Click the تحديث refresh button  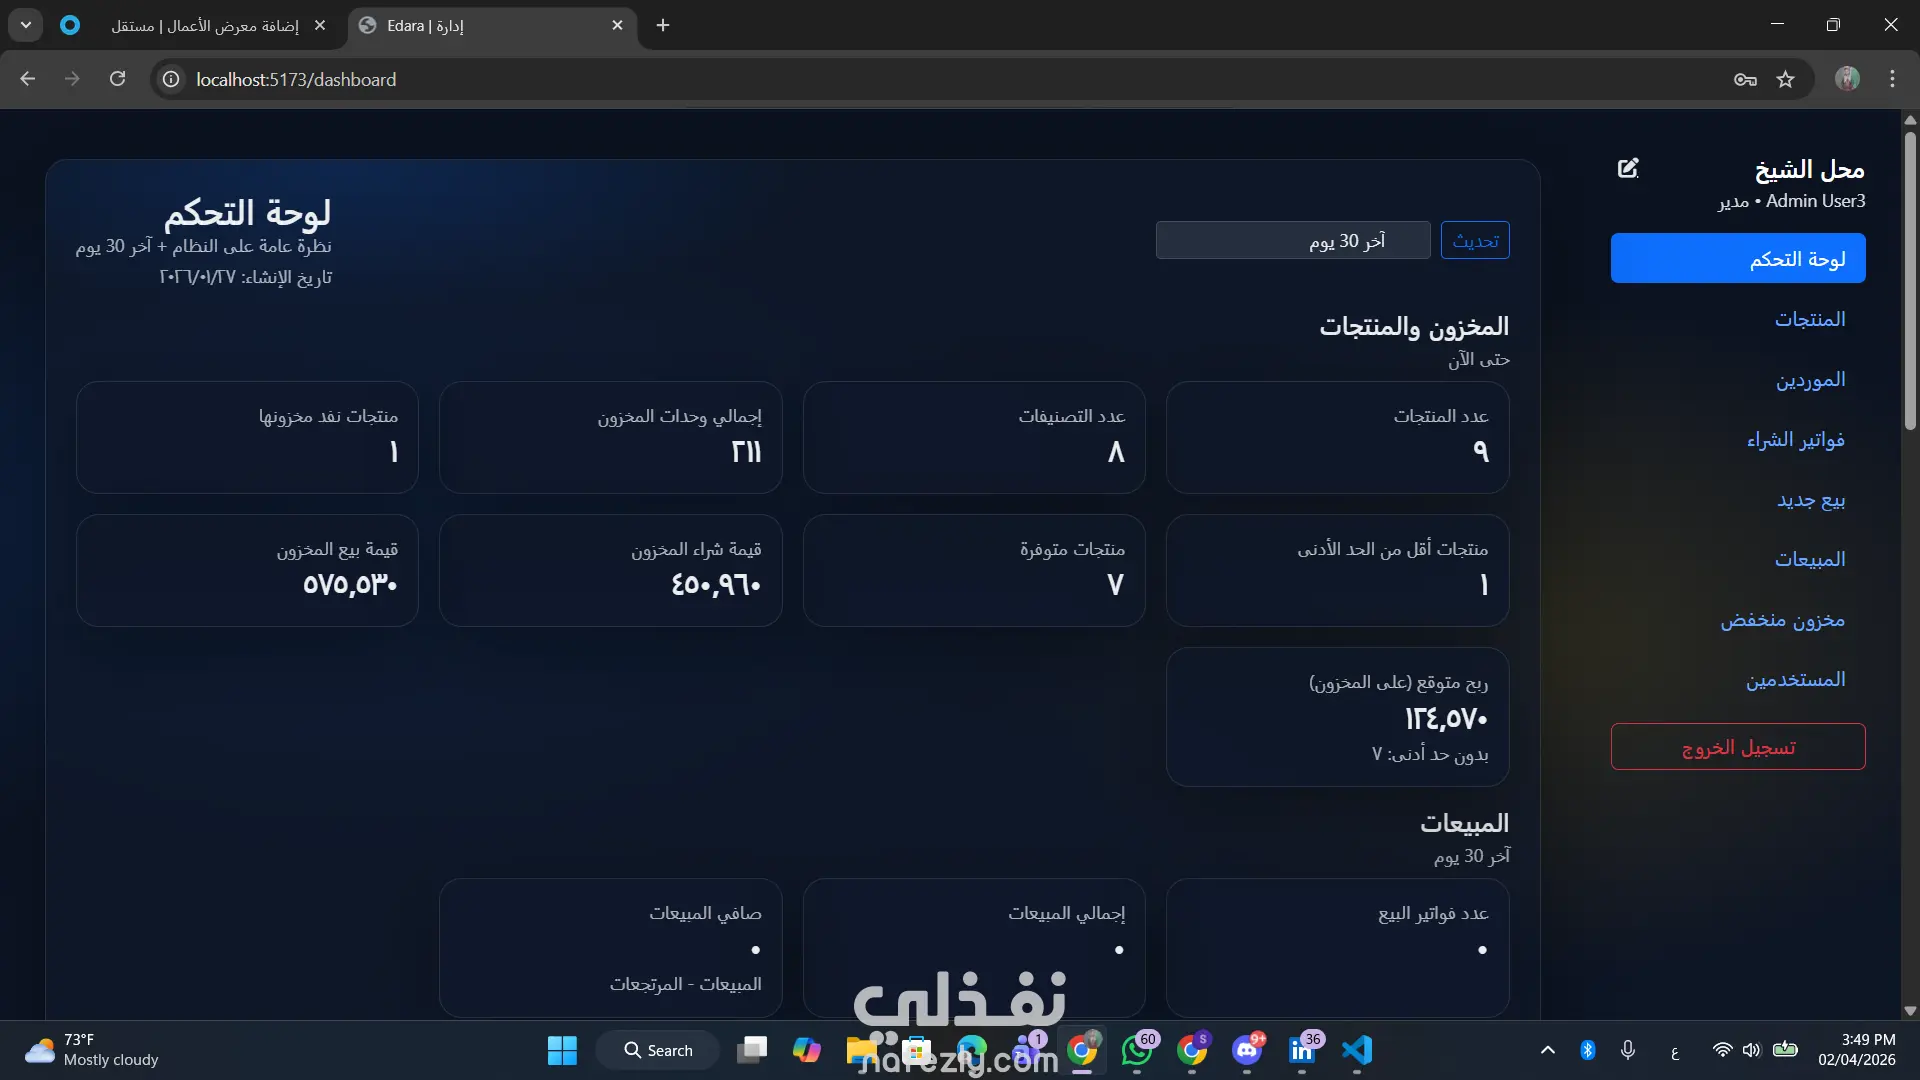(1475, 241)
